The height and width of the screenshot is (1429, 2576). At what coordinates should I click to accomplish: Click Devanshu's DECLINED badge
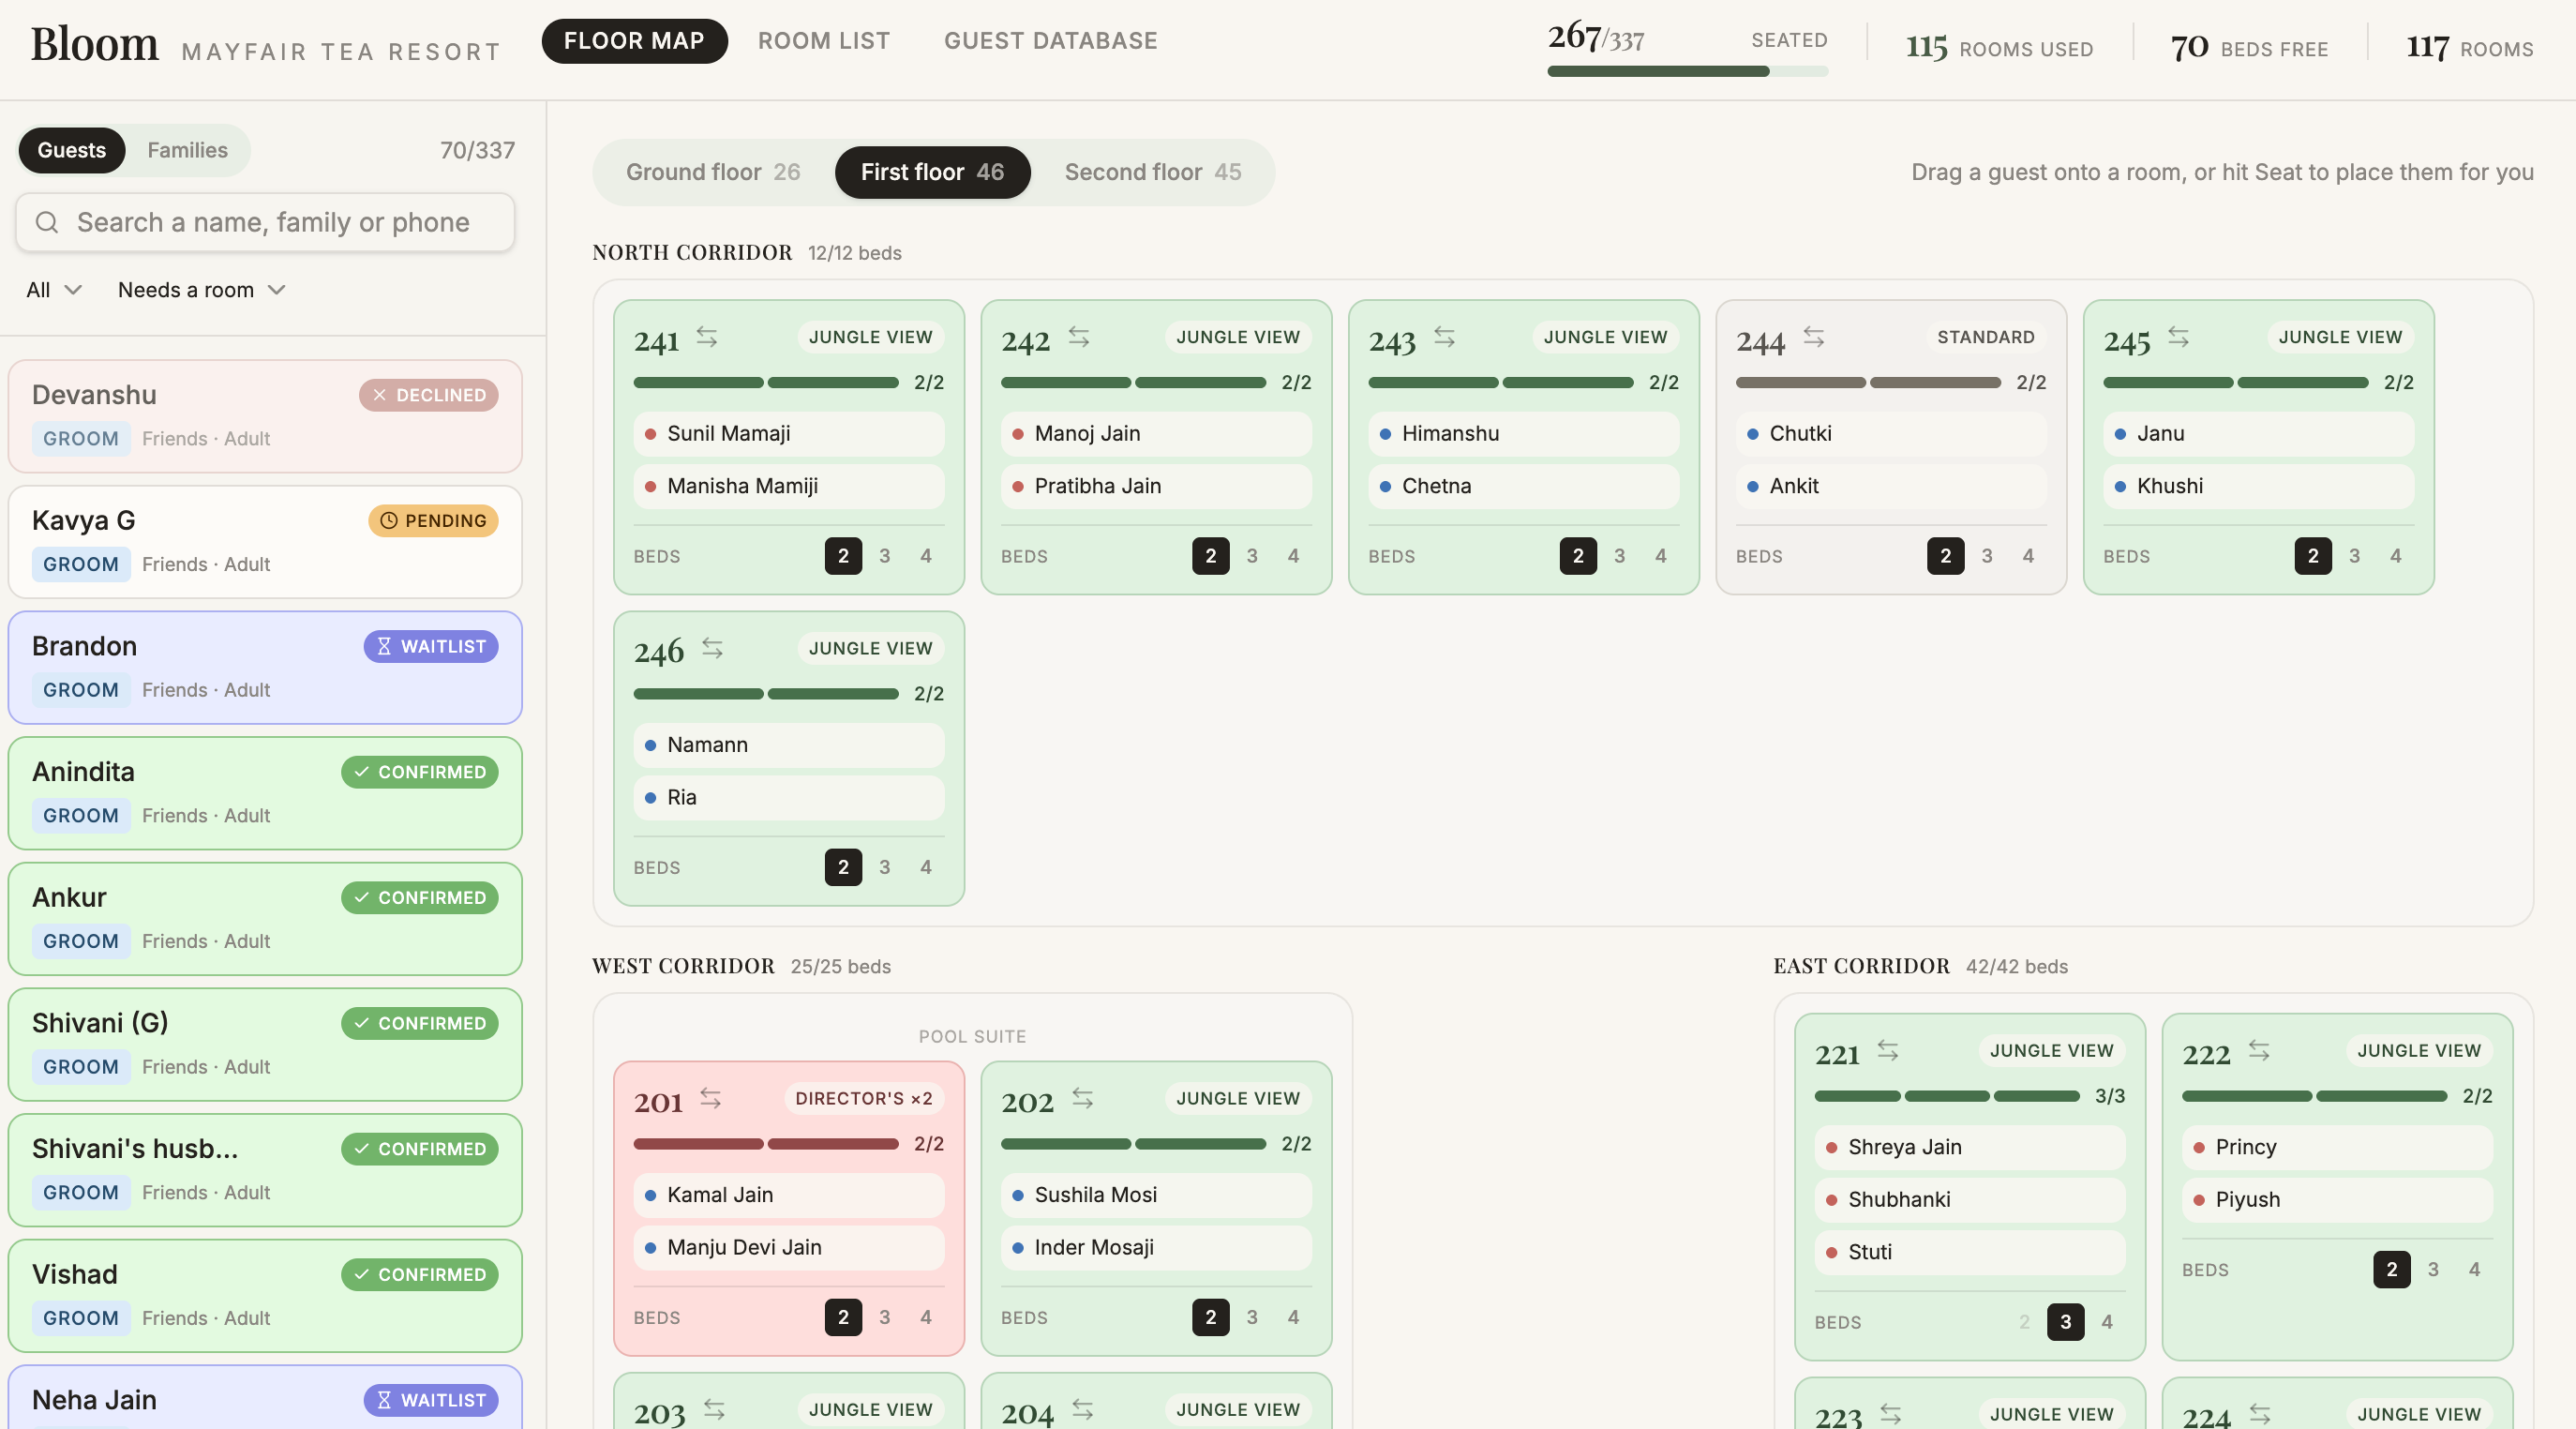click(429, 395)
